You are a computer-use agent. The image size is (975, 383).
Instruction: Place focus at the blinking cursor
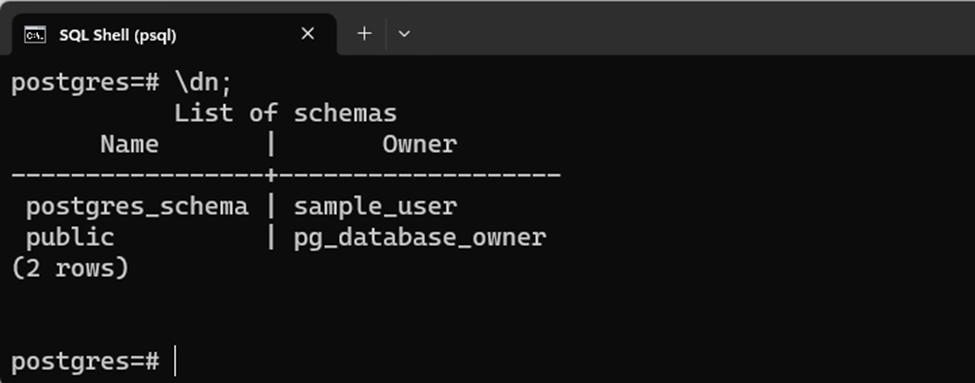tap(175, 361)
